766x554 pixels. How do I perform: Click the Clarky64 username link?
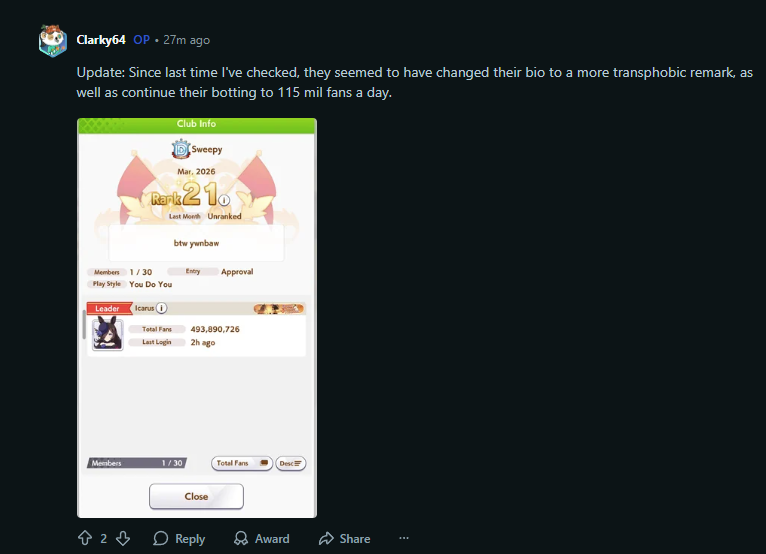pyautogui.click(x=101, y=40)
